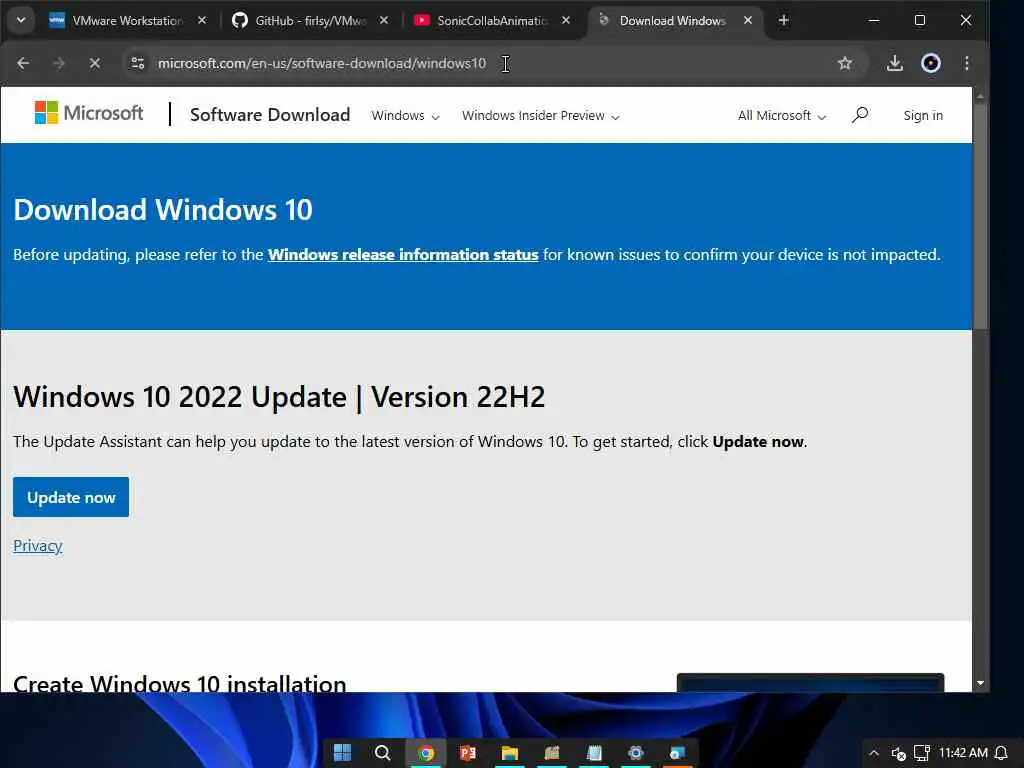Viewport: 1024px width, 768px height.
Task: Click the page vertical scrollbar thumb
Action: (980, 216)
